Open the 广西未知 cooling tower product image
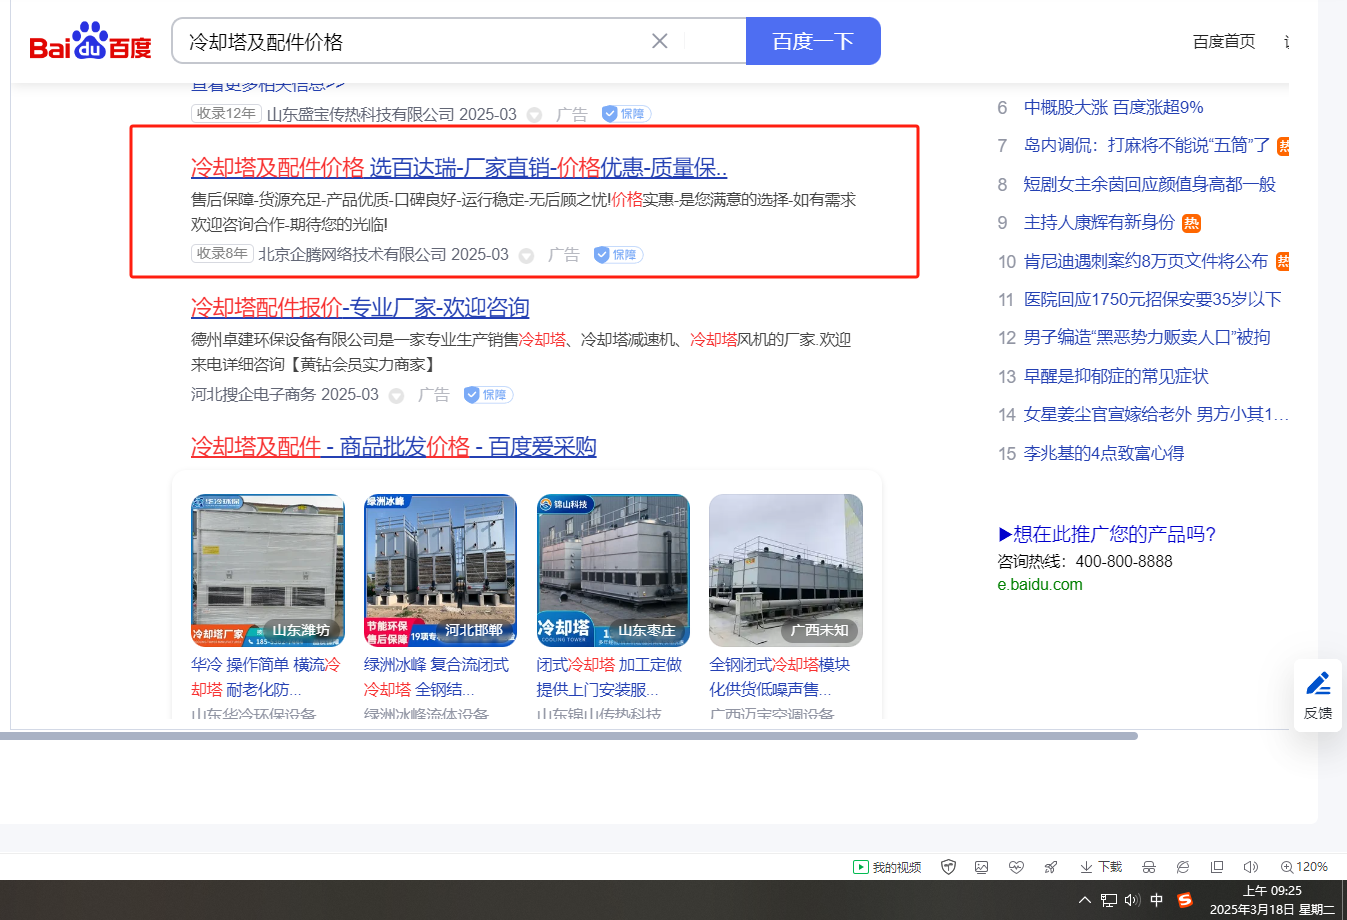The image size is (1347, 920). pos(786,570)
